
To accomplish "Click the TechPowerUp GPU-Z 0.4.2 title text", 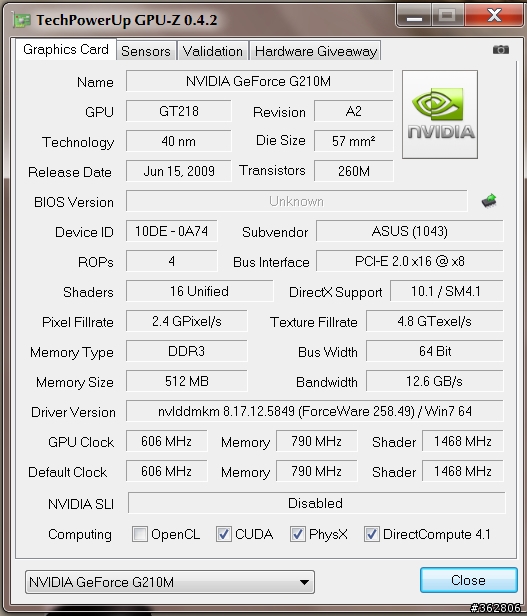I will click(x=127, y=20).
